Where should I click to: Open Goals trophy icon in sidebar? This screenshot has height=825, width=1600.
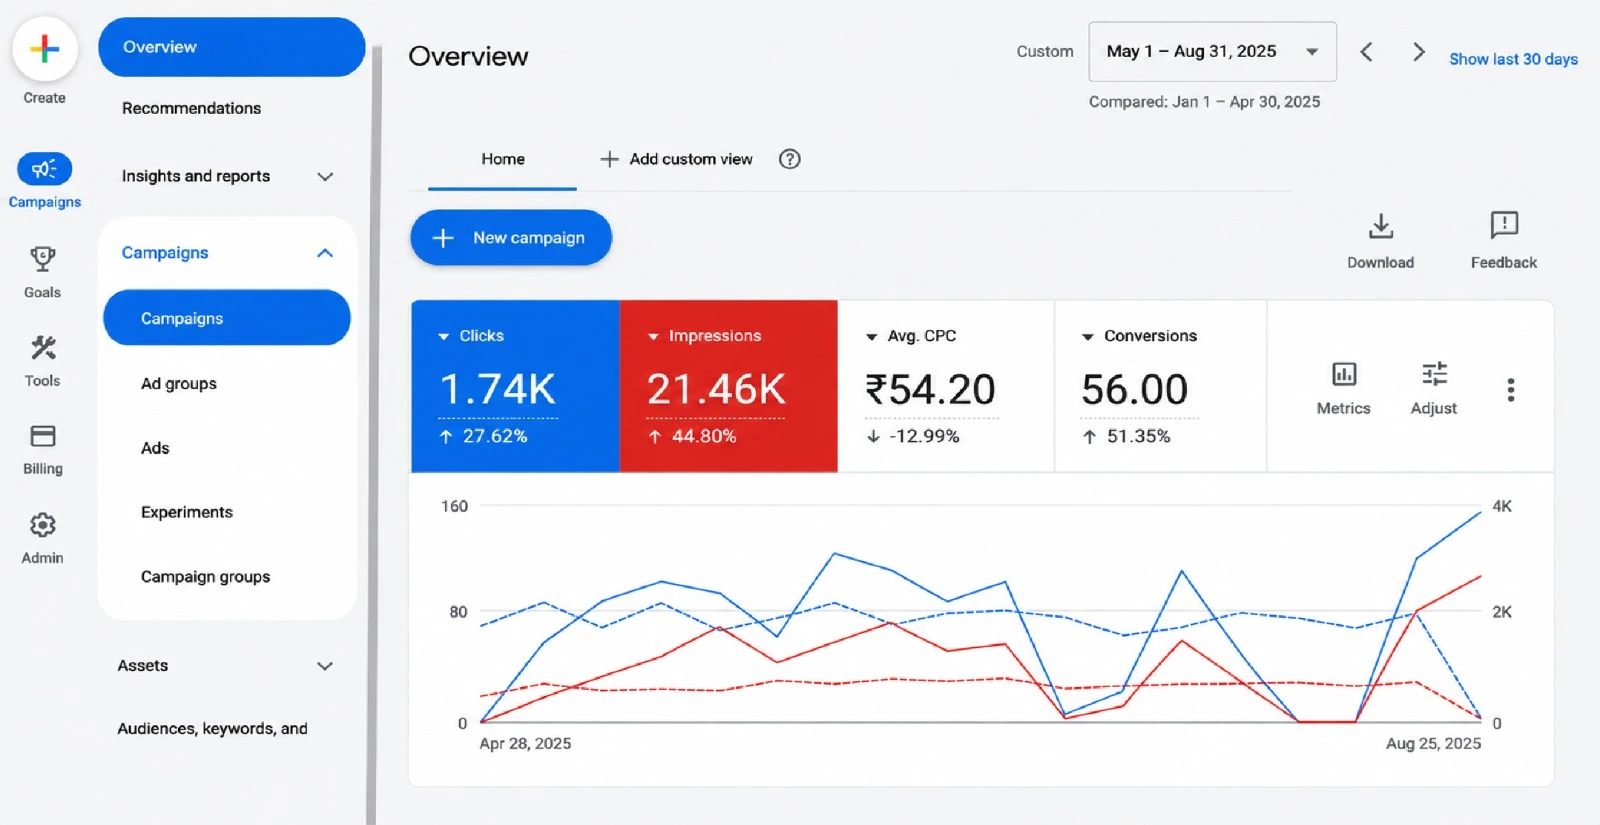pos(42,260)
